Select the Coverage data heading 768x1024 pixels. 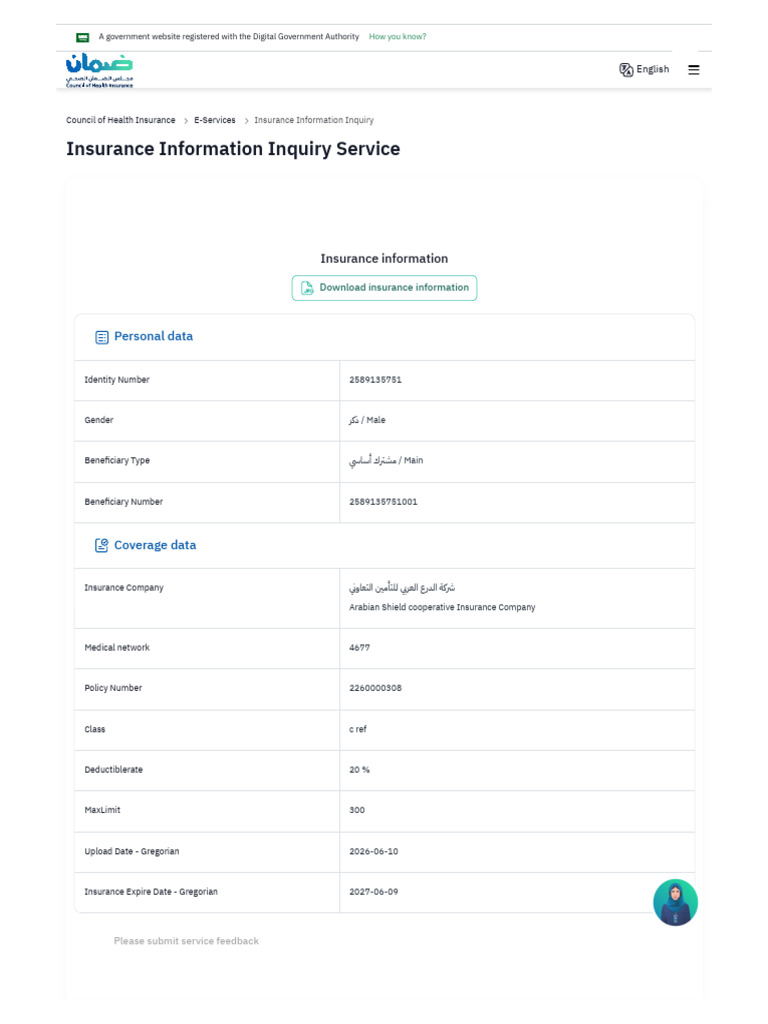[155, 545]
